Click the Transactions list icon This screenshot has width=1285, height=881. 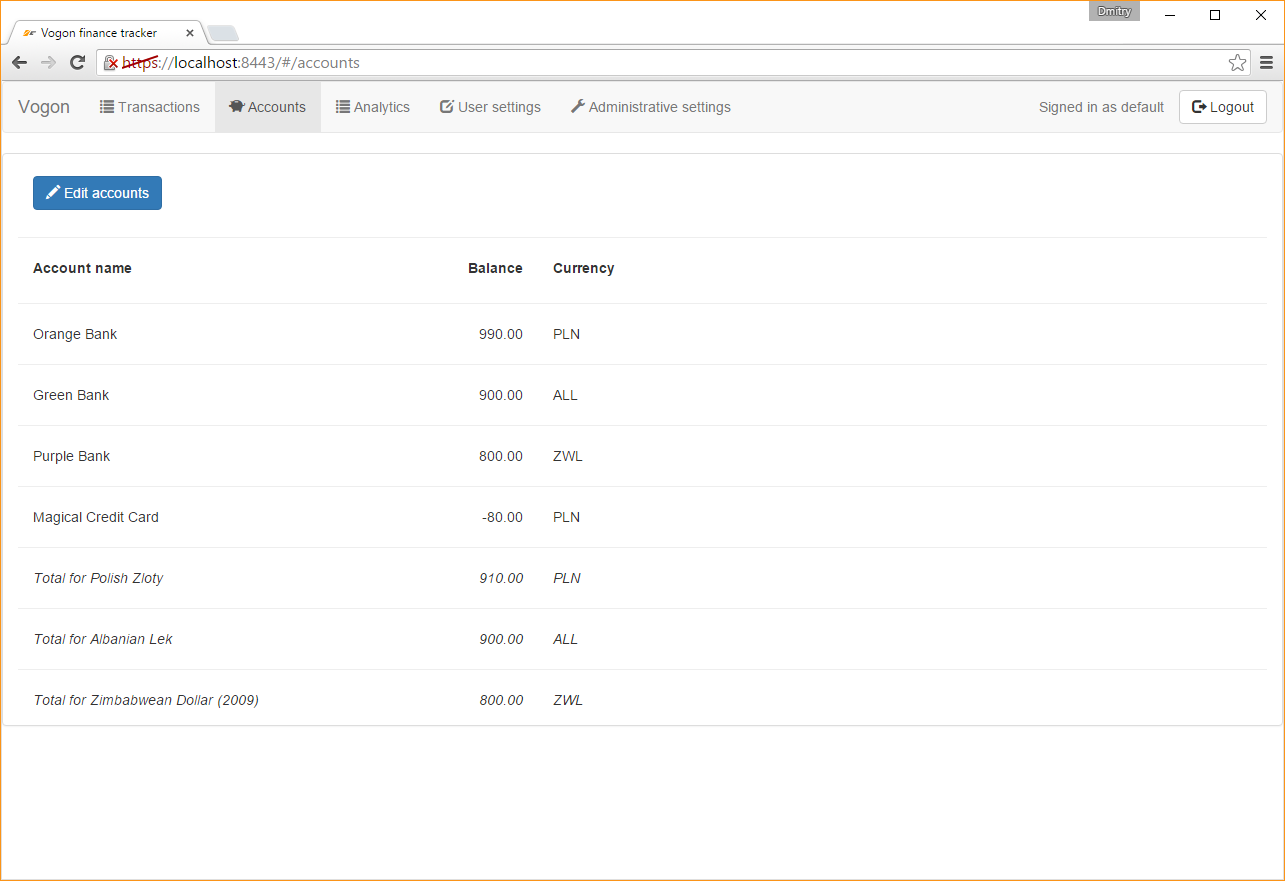tap(106, 106)
